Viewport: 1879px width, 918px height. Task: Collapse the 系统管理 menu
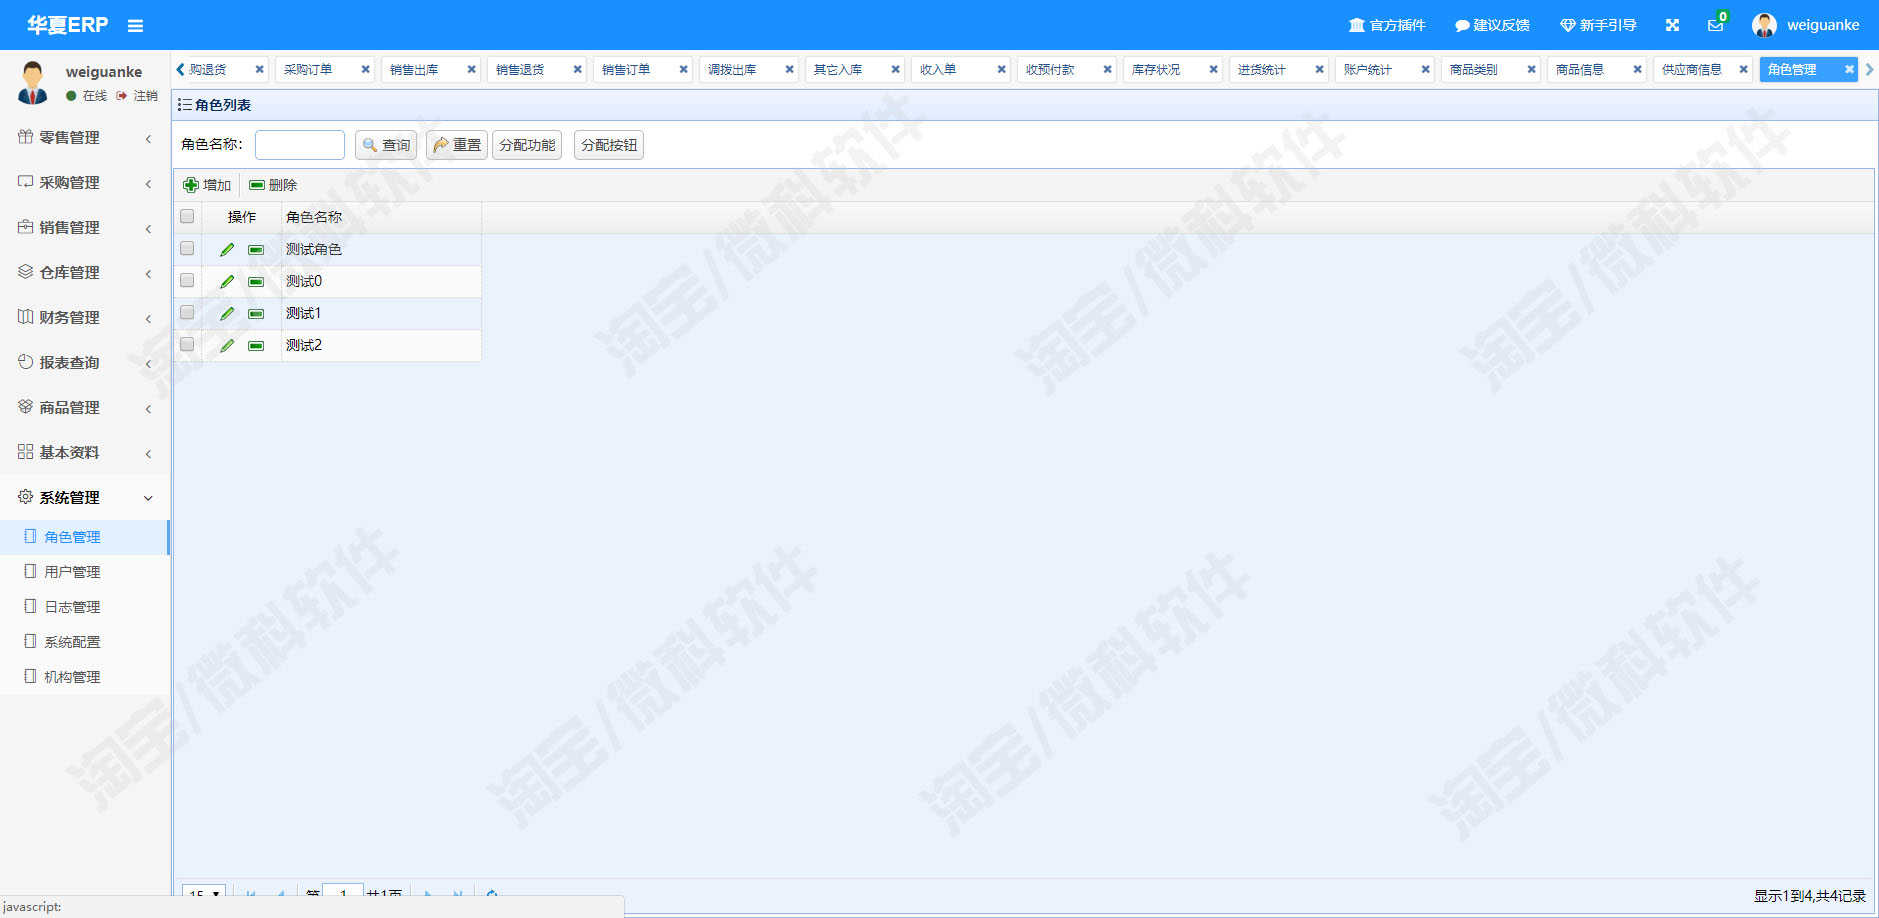[x=85, y=497]
